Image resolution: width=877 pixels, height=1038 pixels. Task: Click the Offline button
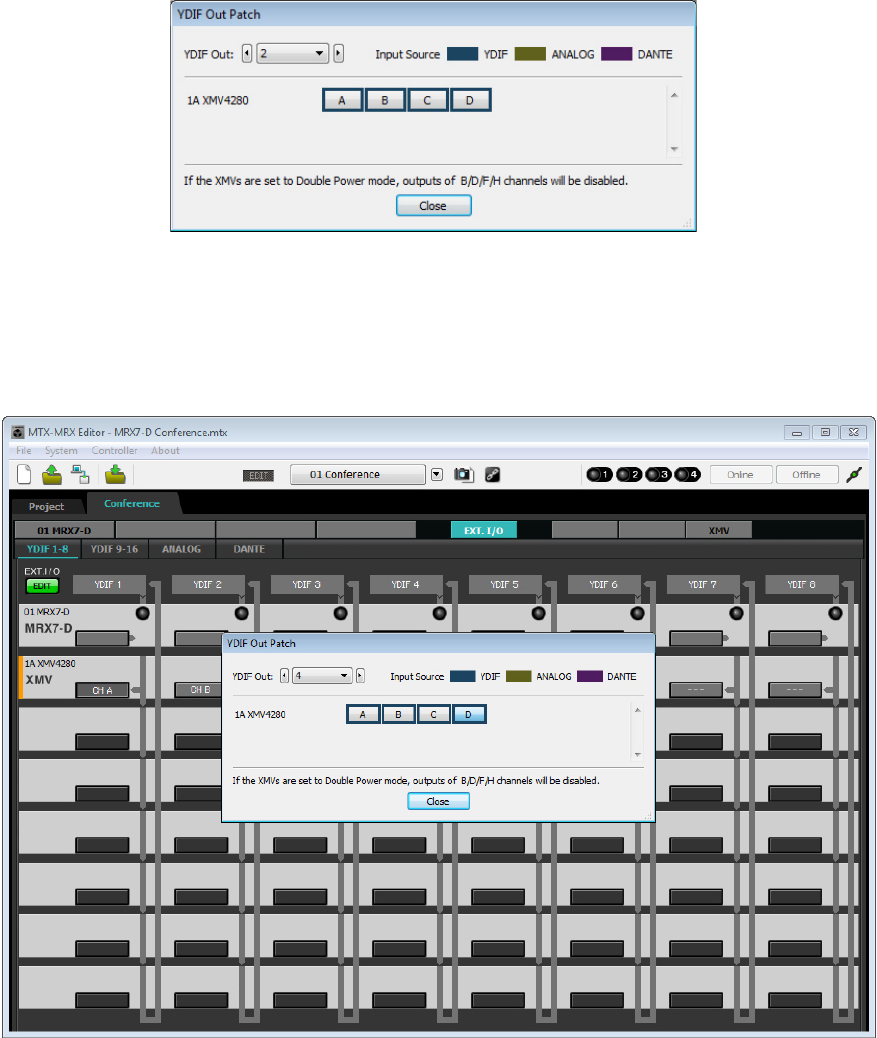(806, 475)
